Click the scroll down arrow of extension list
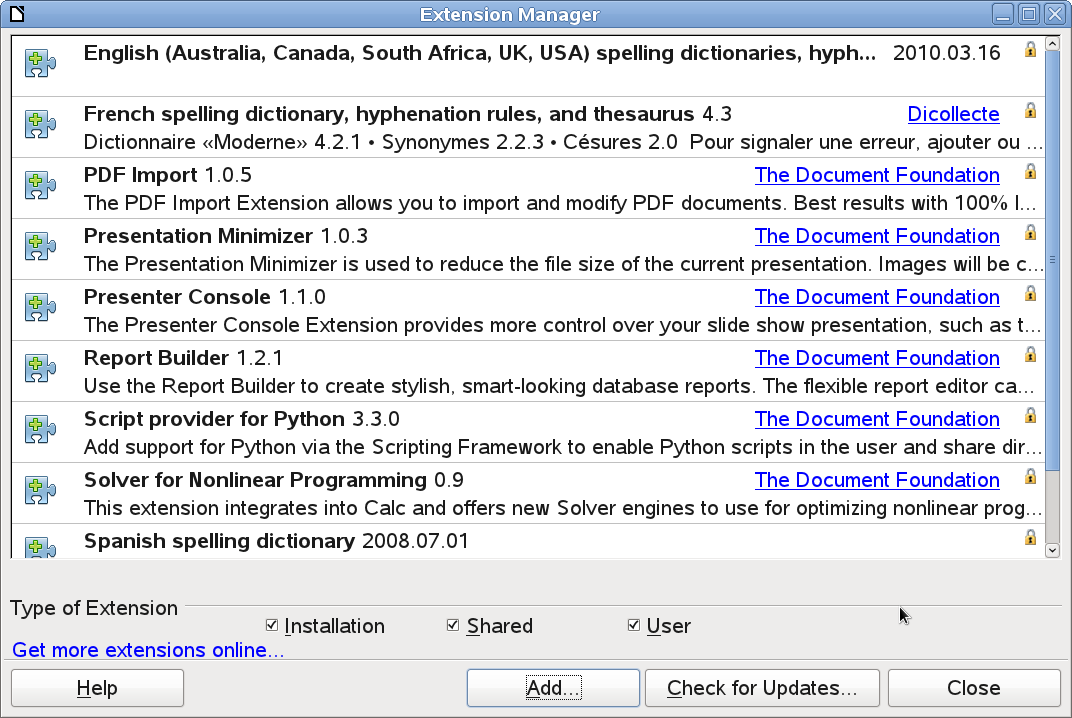The image size is (1072, 718). point(1053,550)
